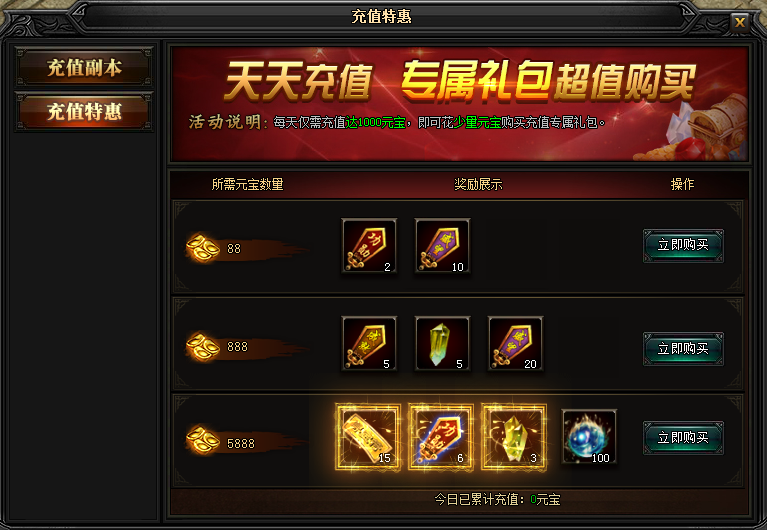
Task: Select the glowing yellow crystal with quantity 3
Action: 514,437
